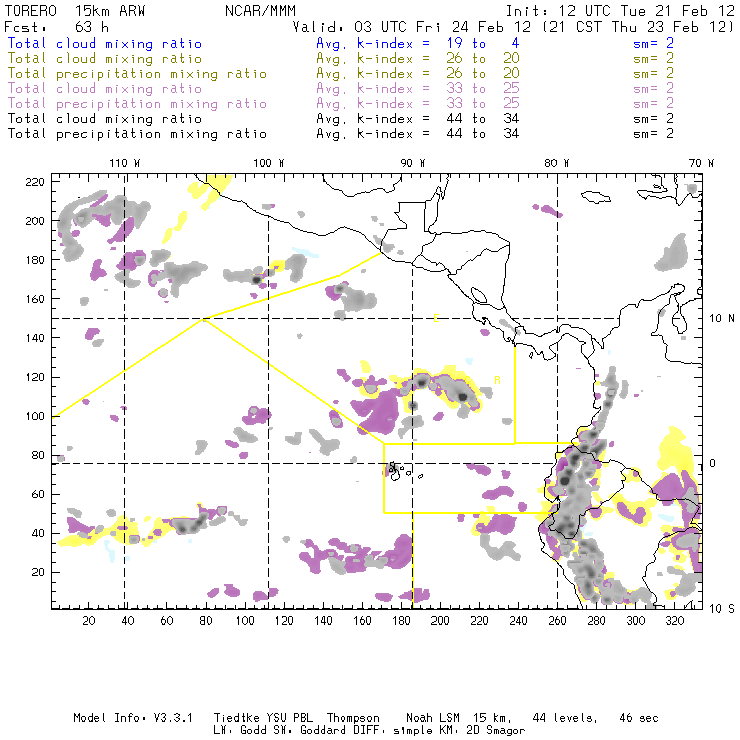The image size is (740, 740).
Task: Click the 'Model Info: V3.3.1' text
Action: 133,718
